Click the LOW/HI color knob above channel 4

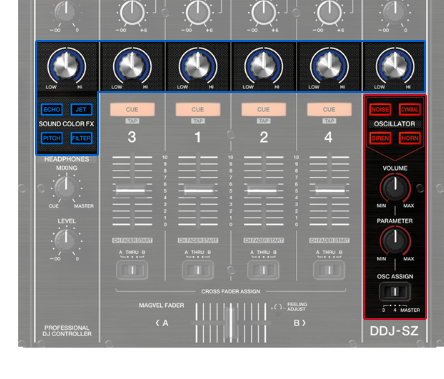tap(329, 66)
